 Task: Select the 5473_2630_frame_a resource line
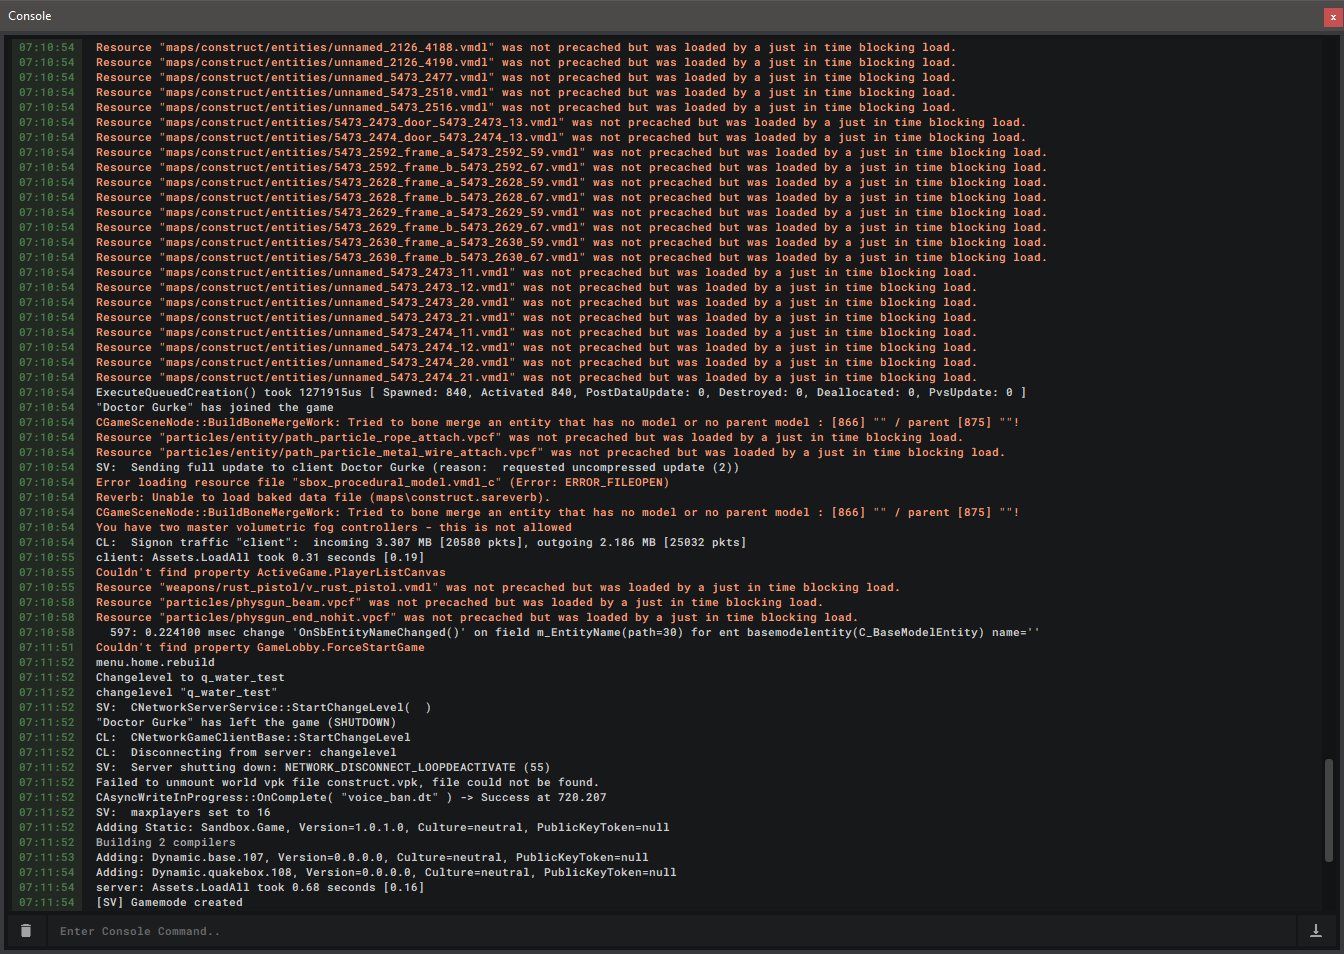coord(572,242)
